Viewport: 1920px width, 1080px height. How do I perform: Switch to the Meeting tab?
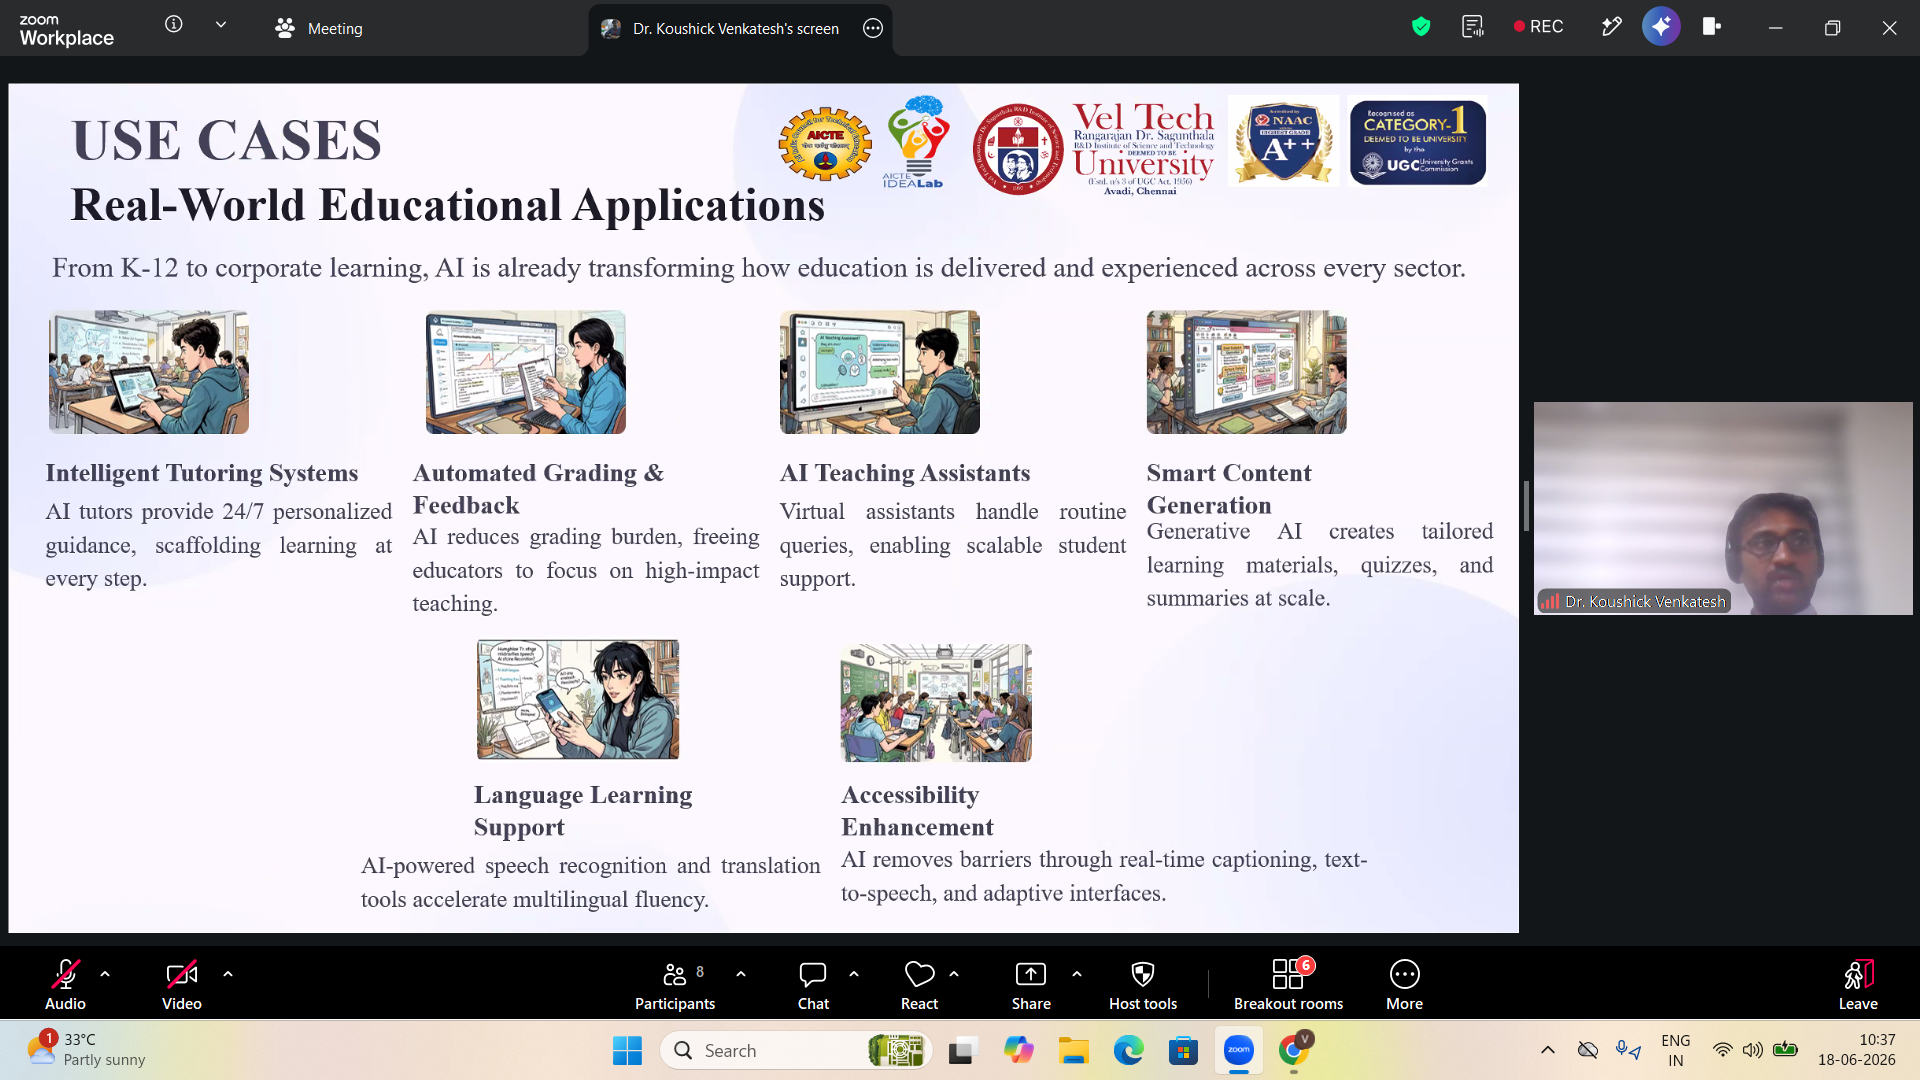coord(319,28)
